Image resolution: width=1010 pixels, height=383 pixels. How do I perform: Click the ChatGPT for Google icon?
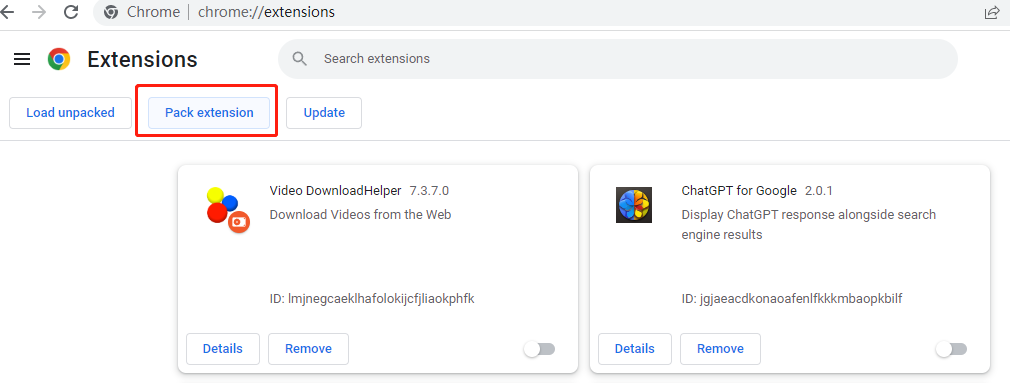coord(634,205)
